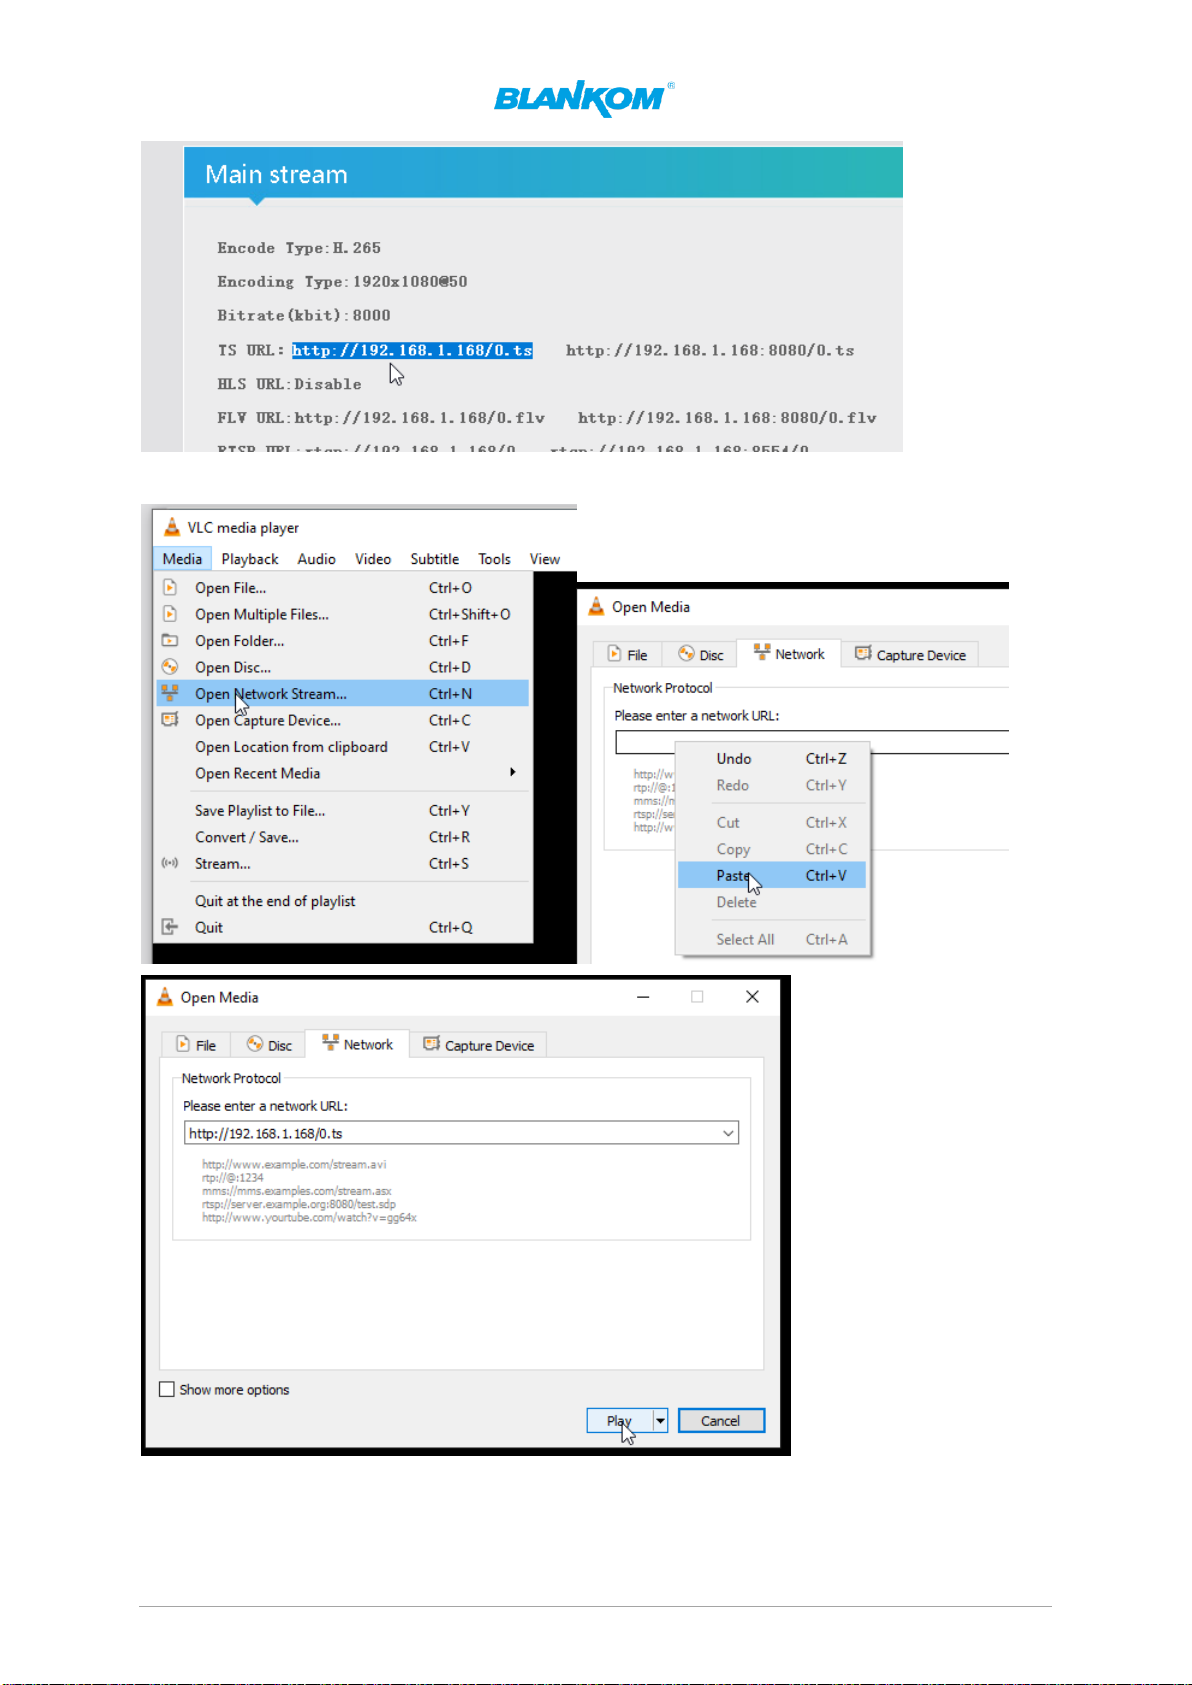Screen dimensions: 1192x1685
Task: Click Main stream header
Action: [x=543, y=174]
